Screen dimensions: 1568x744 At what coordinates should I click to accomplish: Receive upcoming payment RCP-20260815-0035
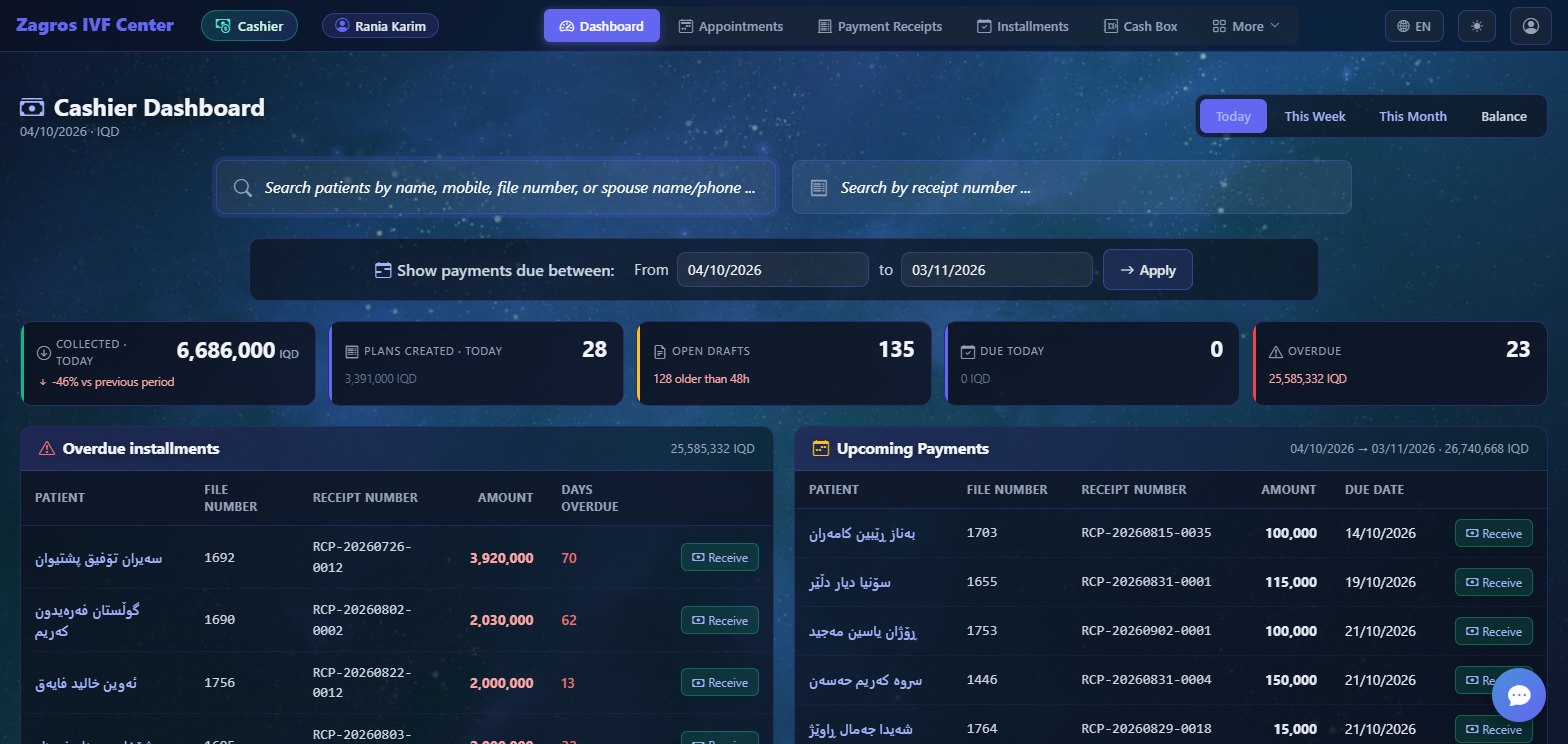click(1494, 533)
